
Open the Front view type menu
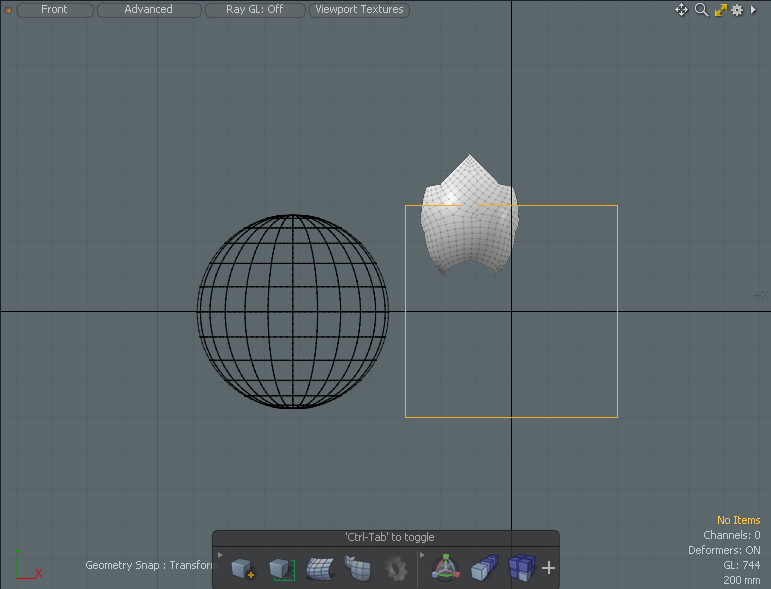[x=55, y=9]
